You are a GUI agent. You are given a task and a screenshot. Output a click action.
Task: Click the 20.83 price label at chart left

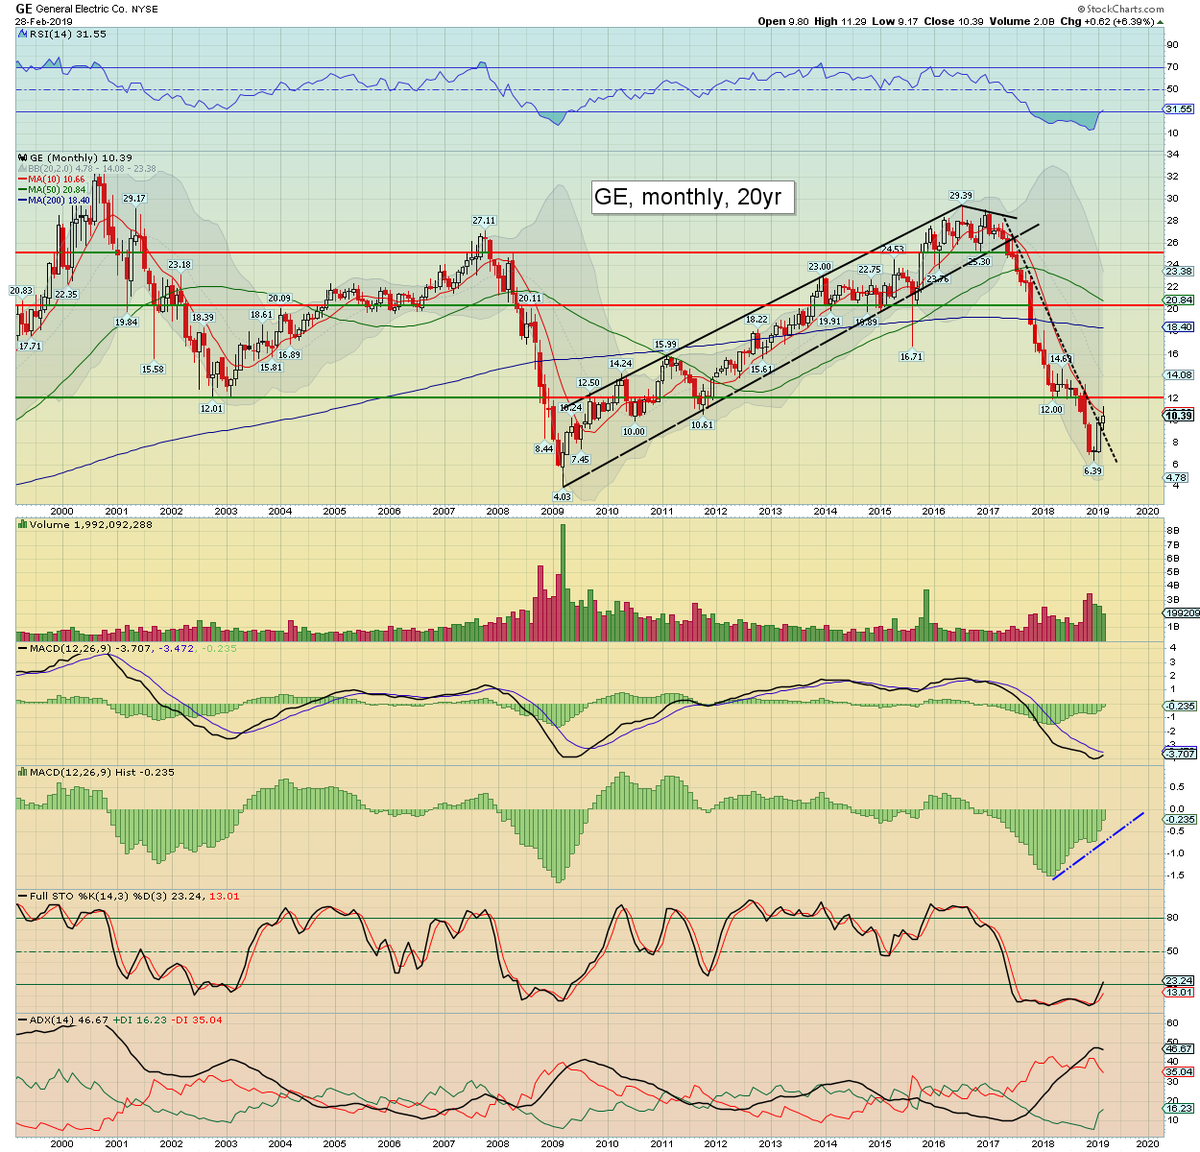[x=21, y=290]
